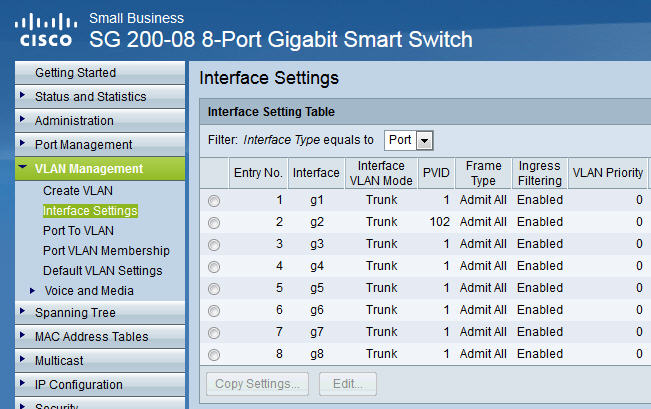Click the Interface Settings page heading
Viewport: 651px width, 409px height.
pos(269,78)
